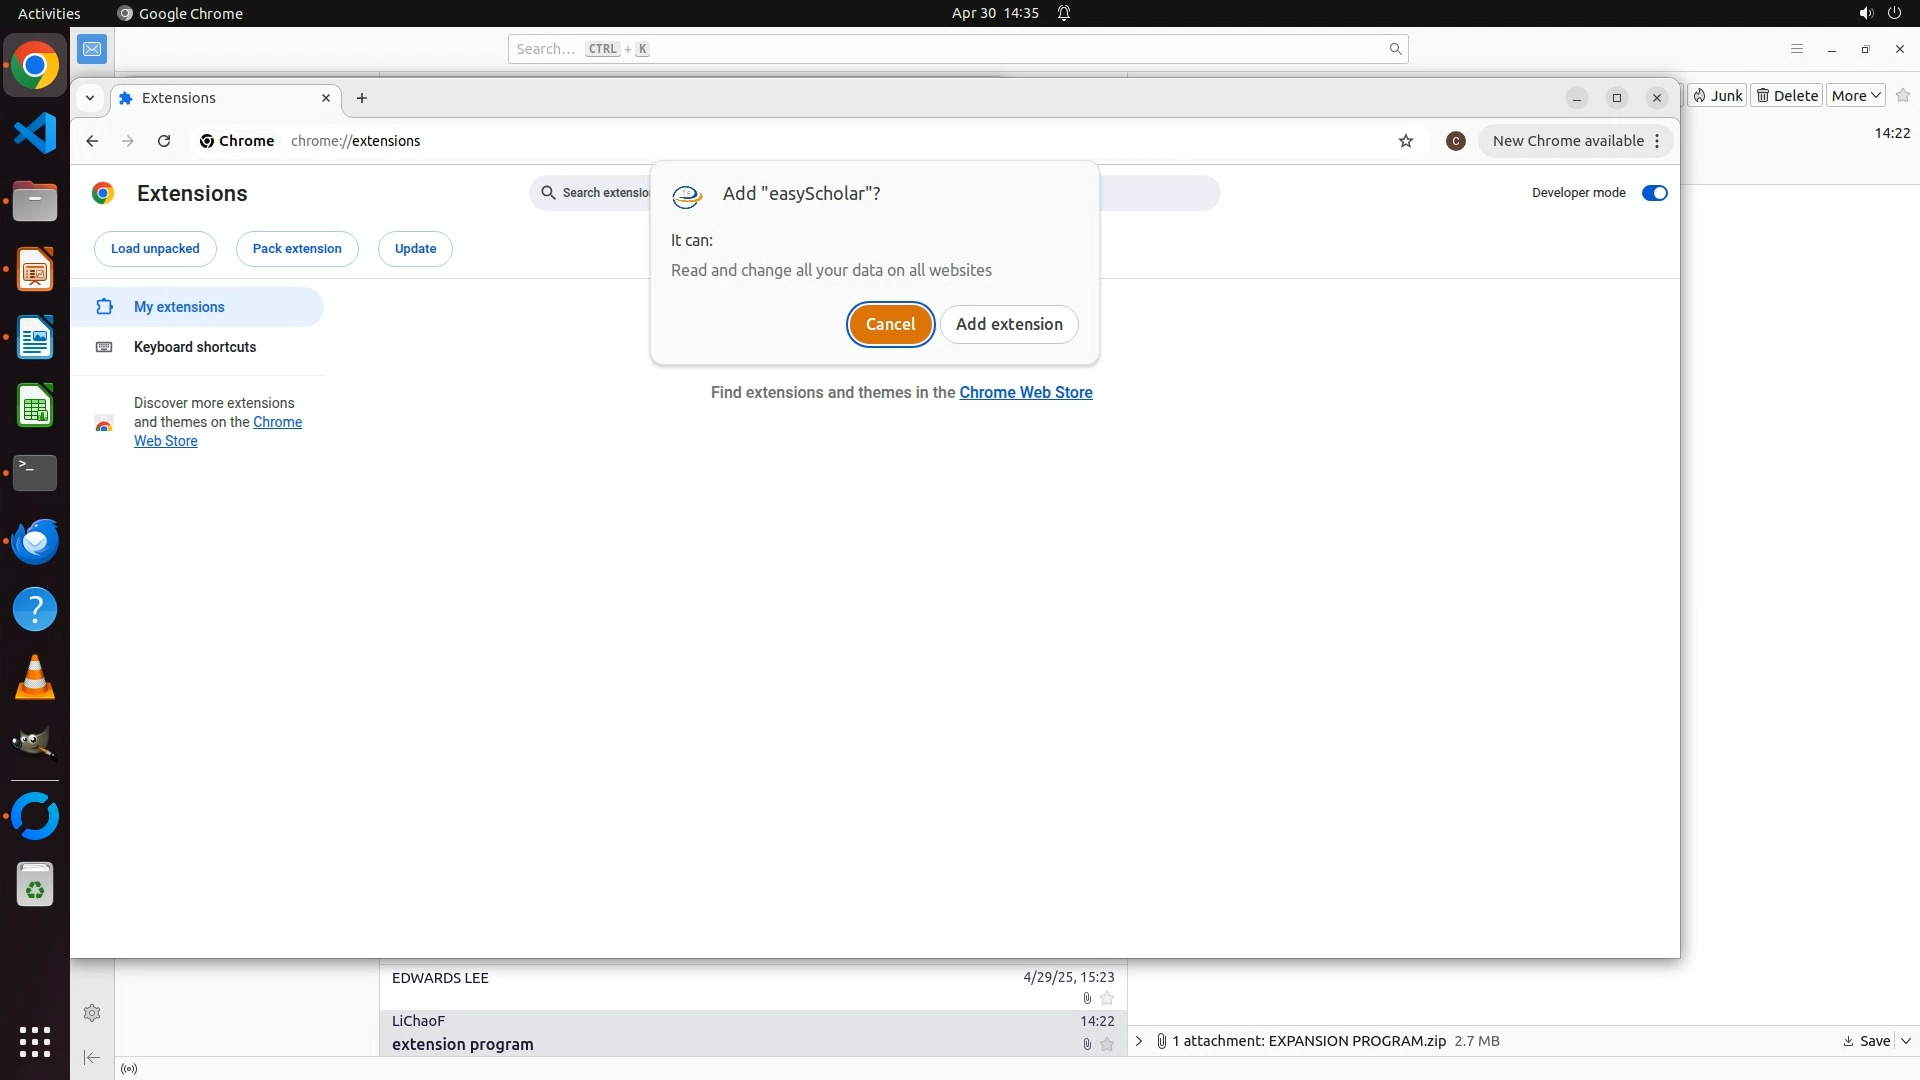This screenshot has width=1920, height=1080.
Task: Reload the extensions page
Action: (x=164, y=141)
